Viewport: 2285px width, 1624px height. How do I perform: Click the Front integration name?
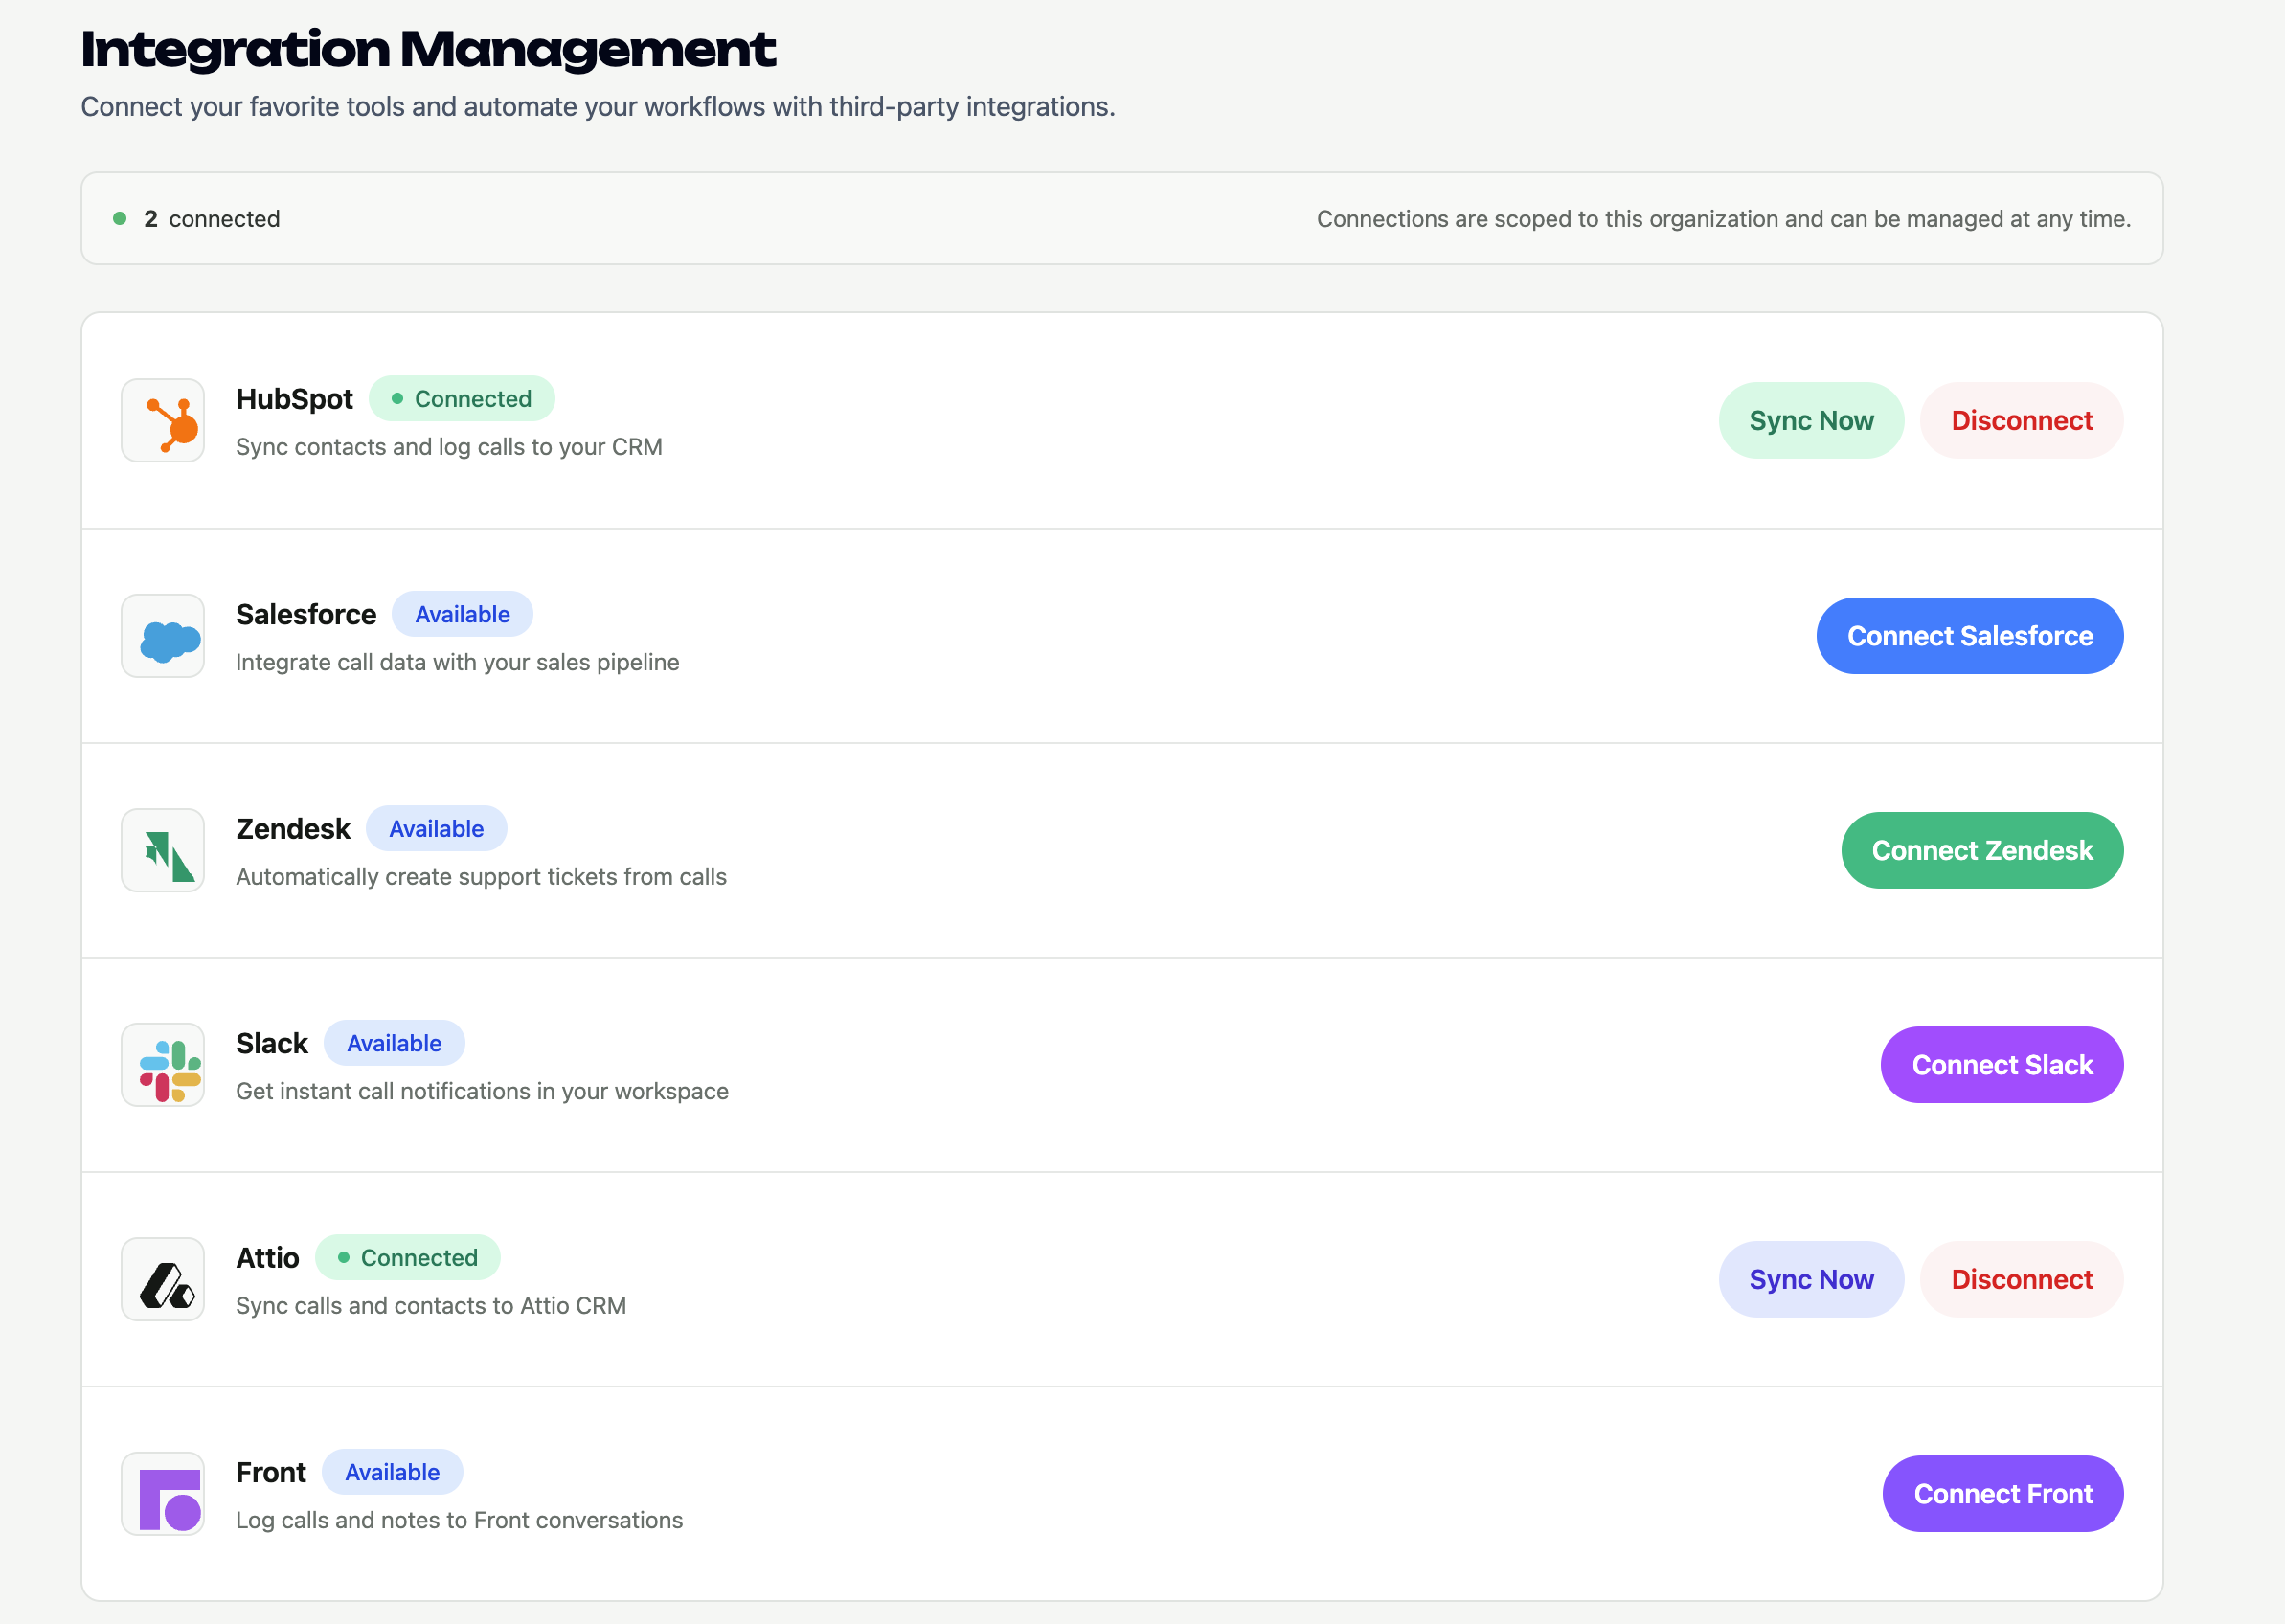click(x=271, y=1472)
